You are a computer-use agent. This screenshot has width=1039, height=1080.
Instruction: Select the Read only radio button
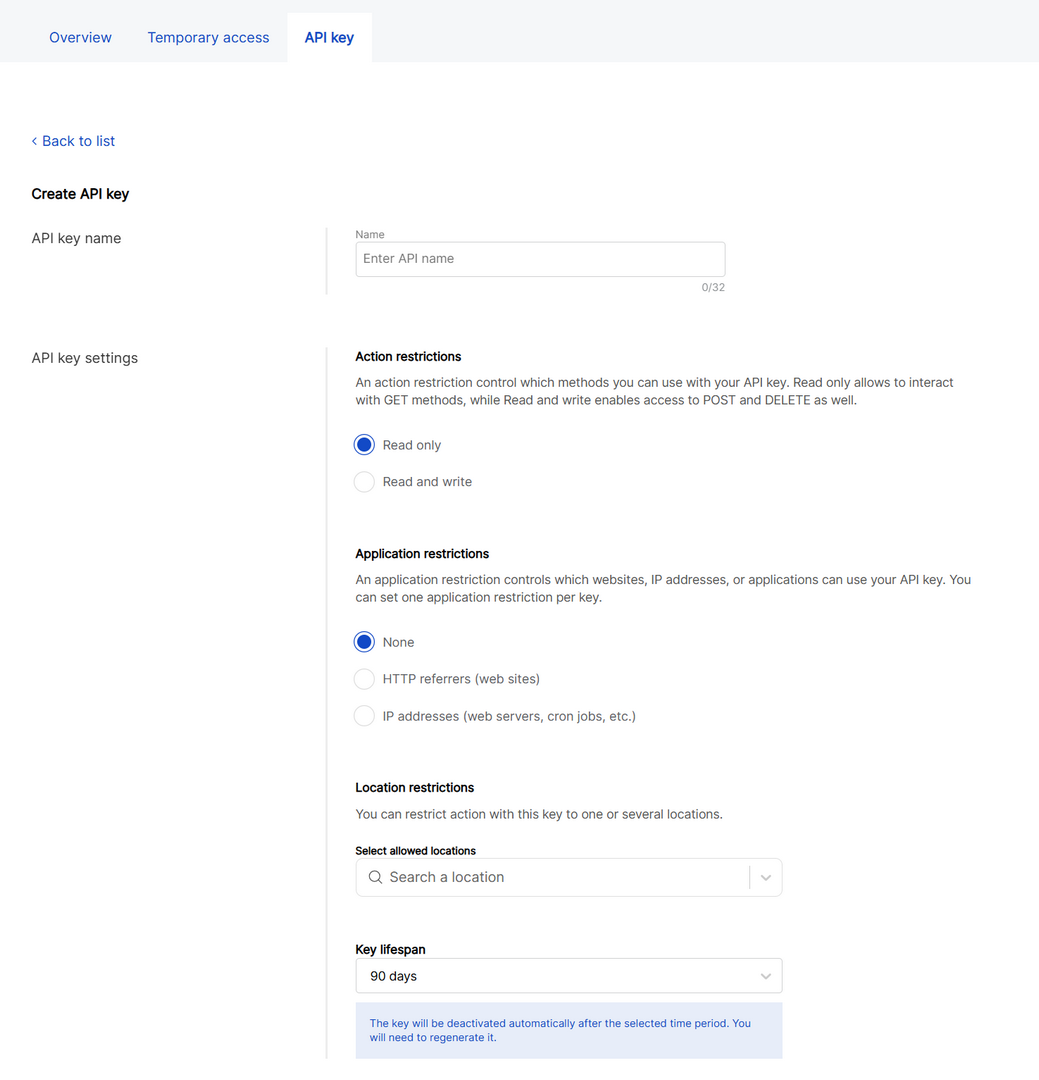point(364,444)
